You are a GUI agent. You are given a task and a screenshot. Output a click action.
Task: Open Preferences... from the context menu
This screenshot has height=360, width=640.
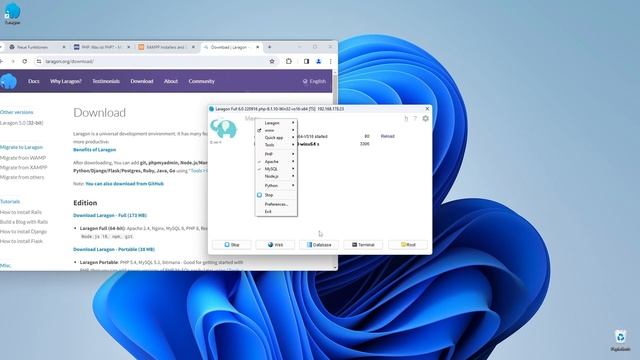click(276, 204)
